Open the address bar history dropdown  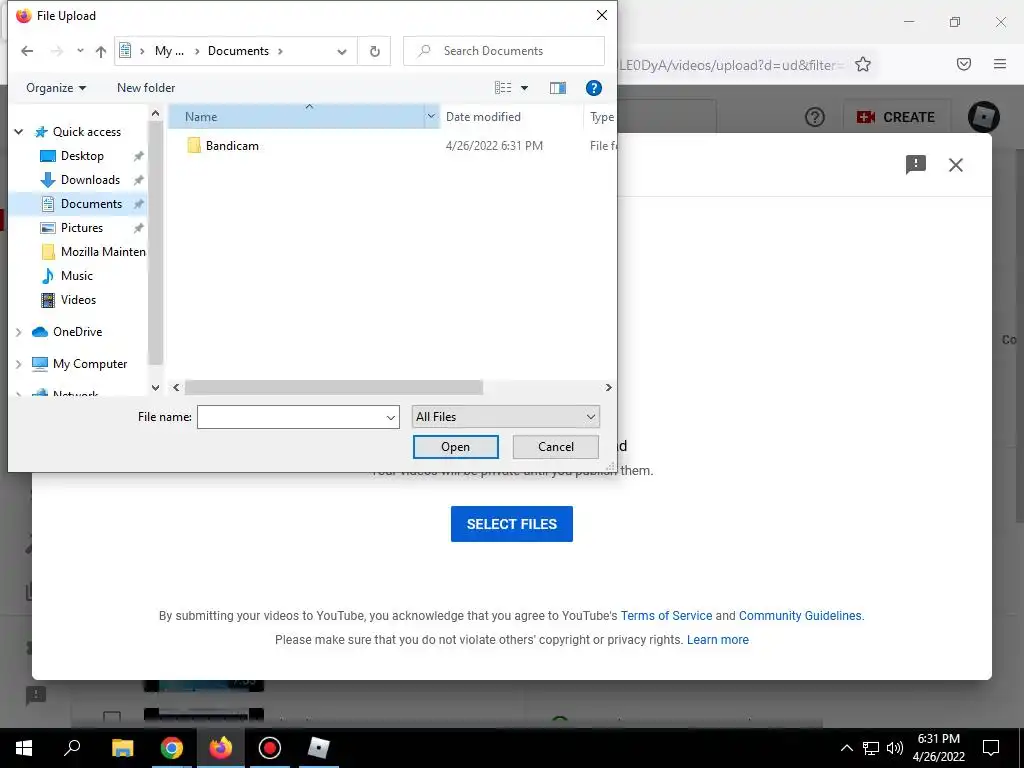click(342, 52)
